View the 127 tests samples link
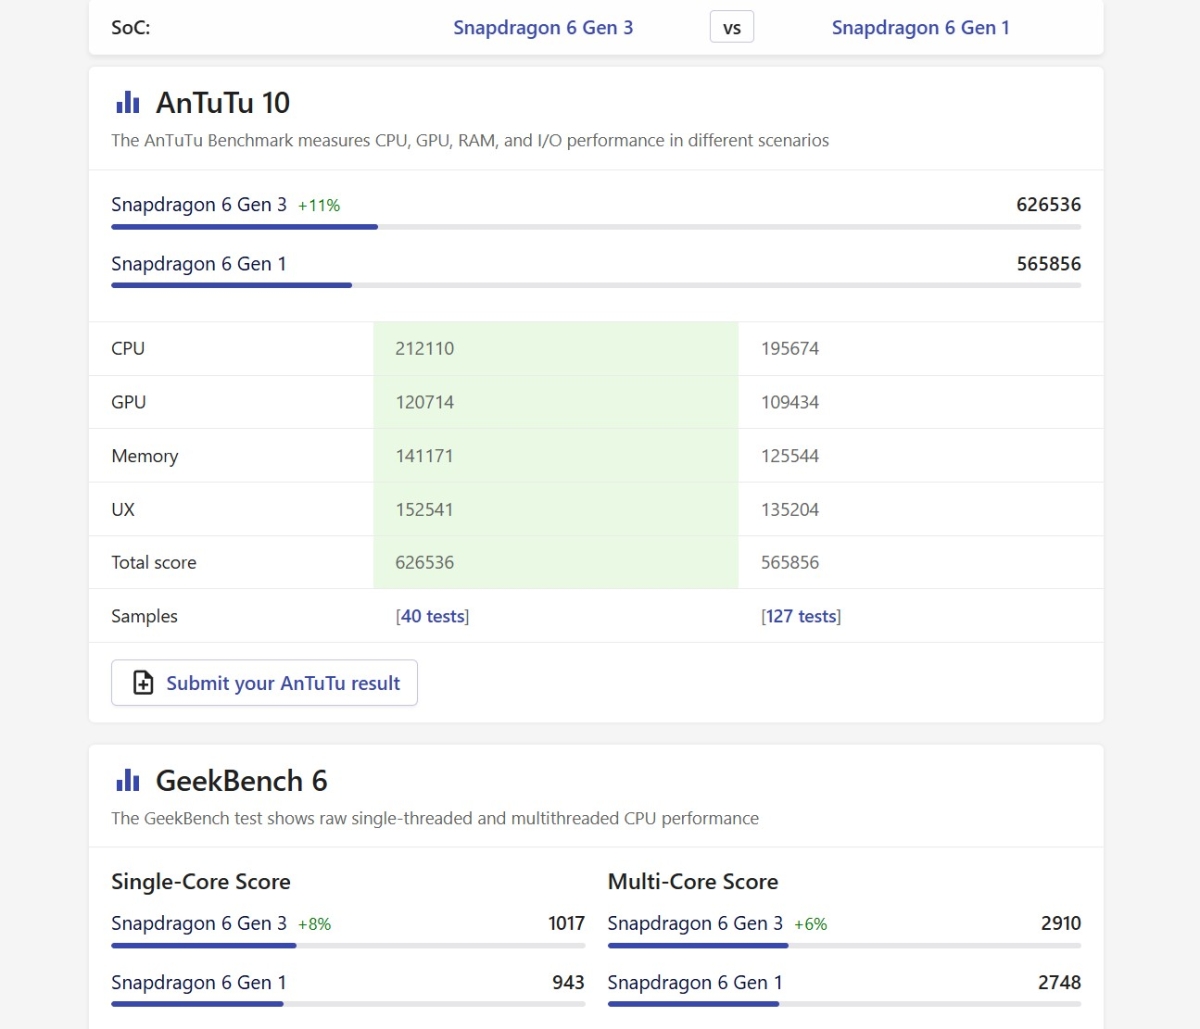 [x=801, y=616]
